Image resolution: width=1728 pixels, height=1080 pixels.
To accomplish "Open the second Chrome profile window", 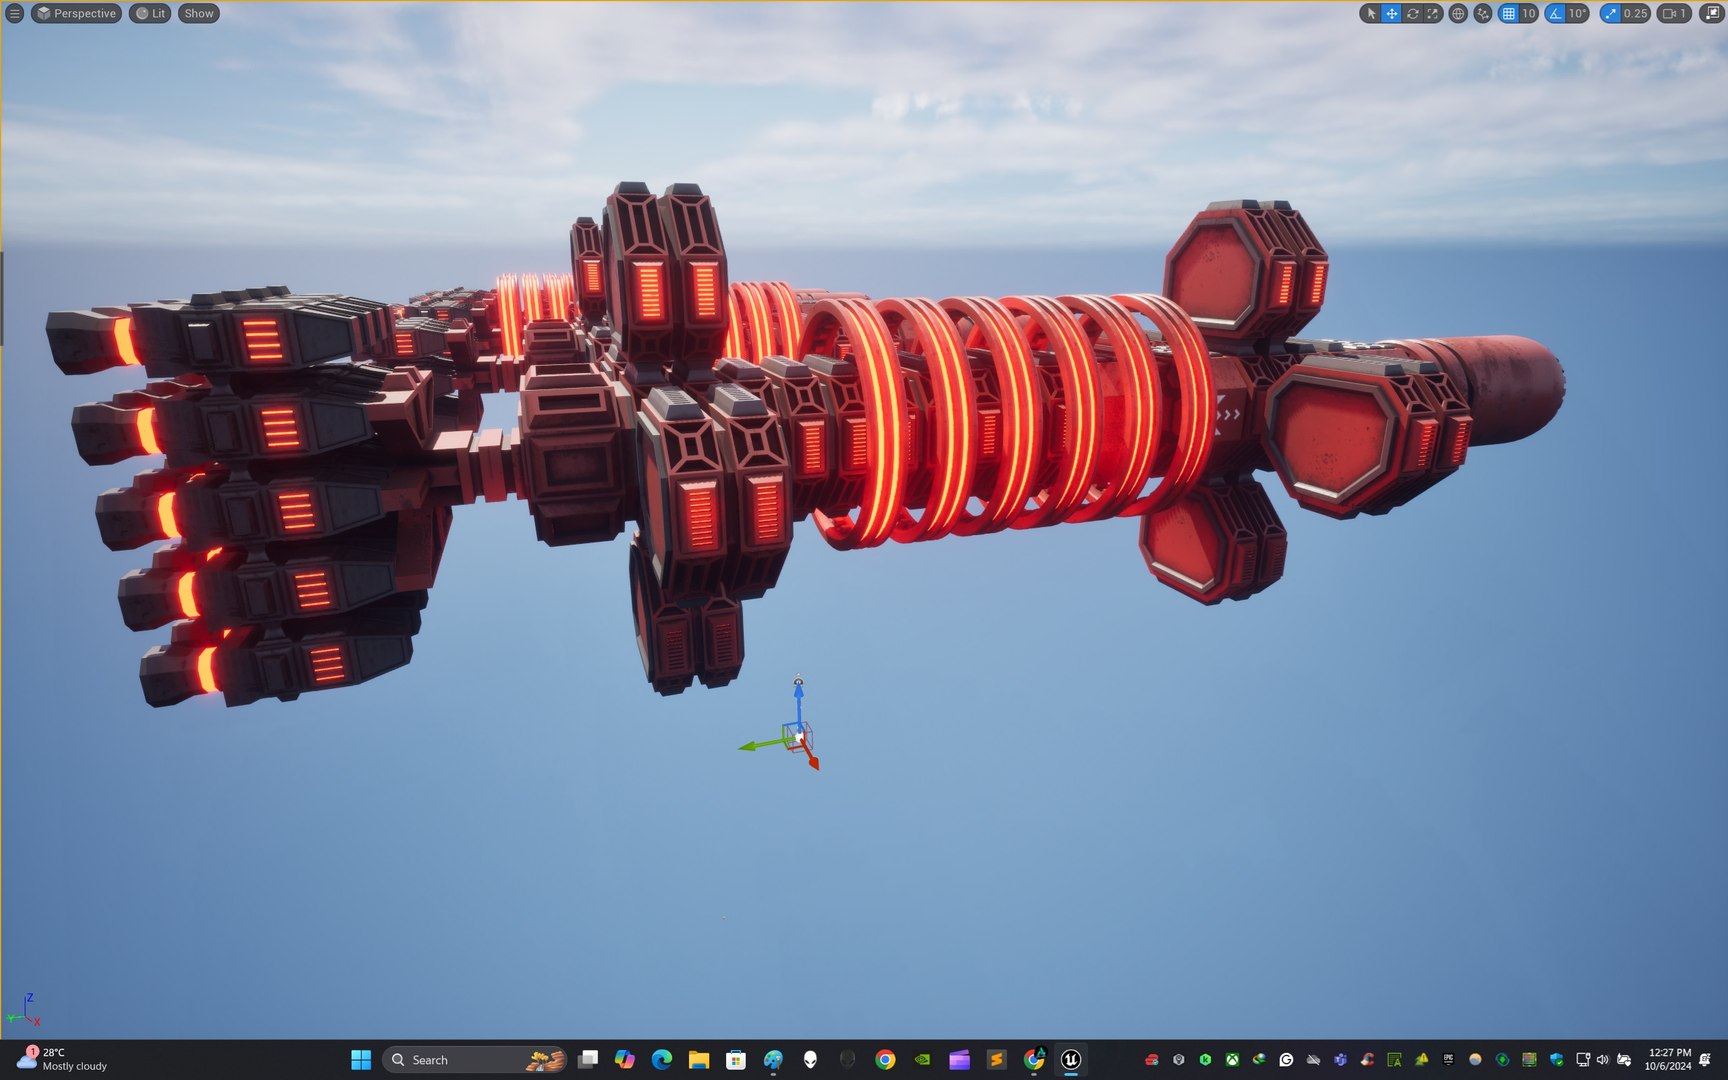I will [1034, 1059].
